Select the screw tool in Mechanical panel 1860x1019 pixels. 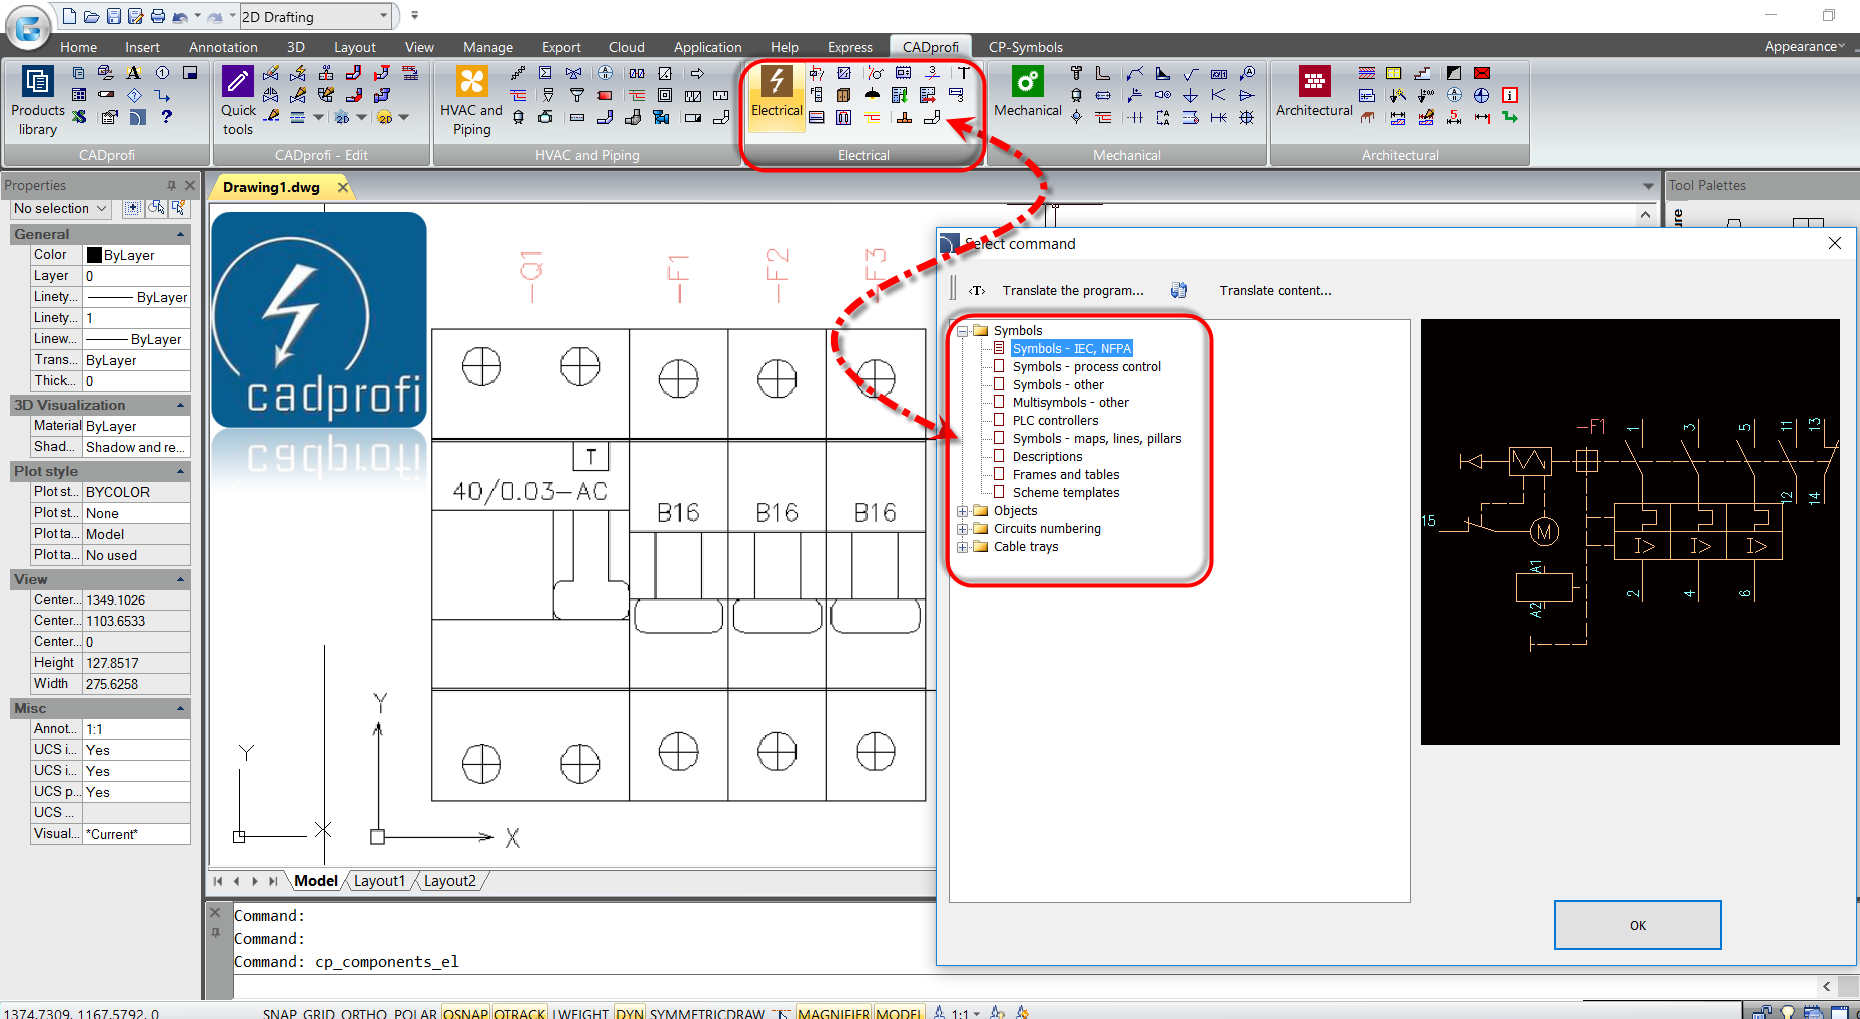click(1077, 73)
